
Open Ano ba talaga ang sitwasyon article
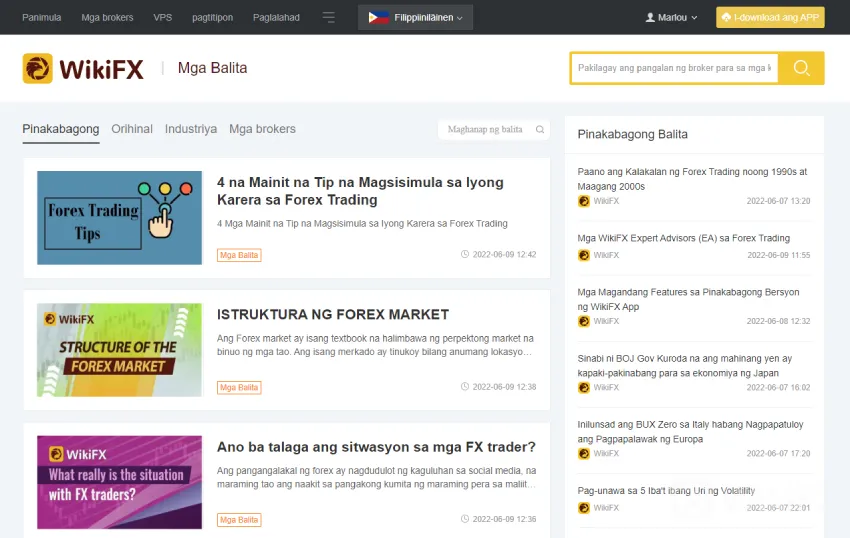(x=376, y=447)
